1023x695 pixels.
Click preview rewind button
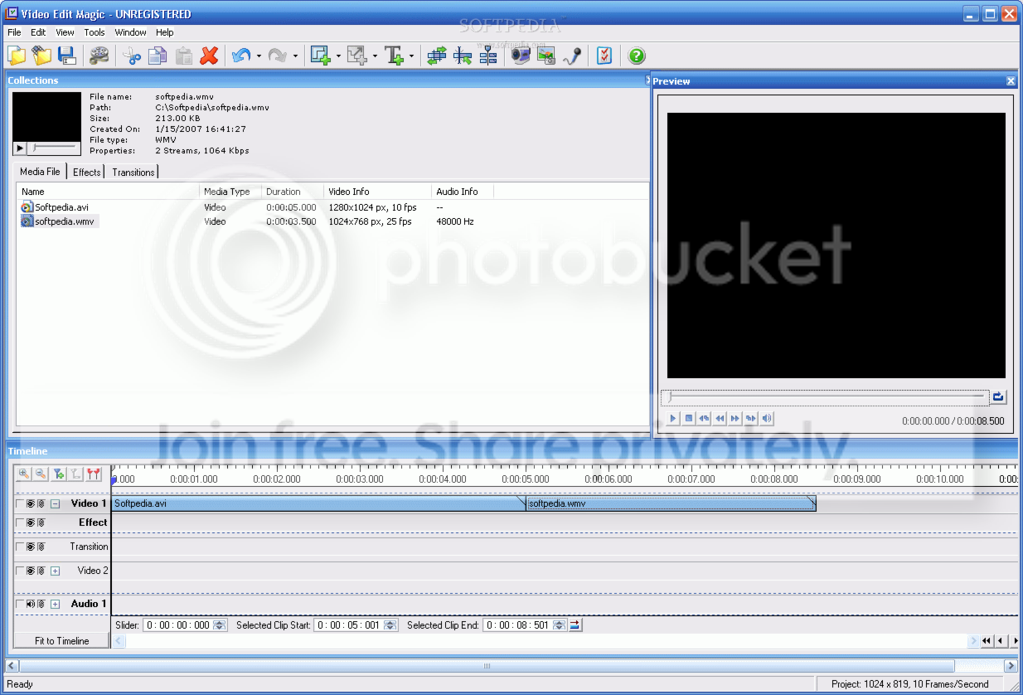[720, 418]
